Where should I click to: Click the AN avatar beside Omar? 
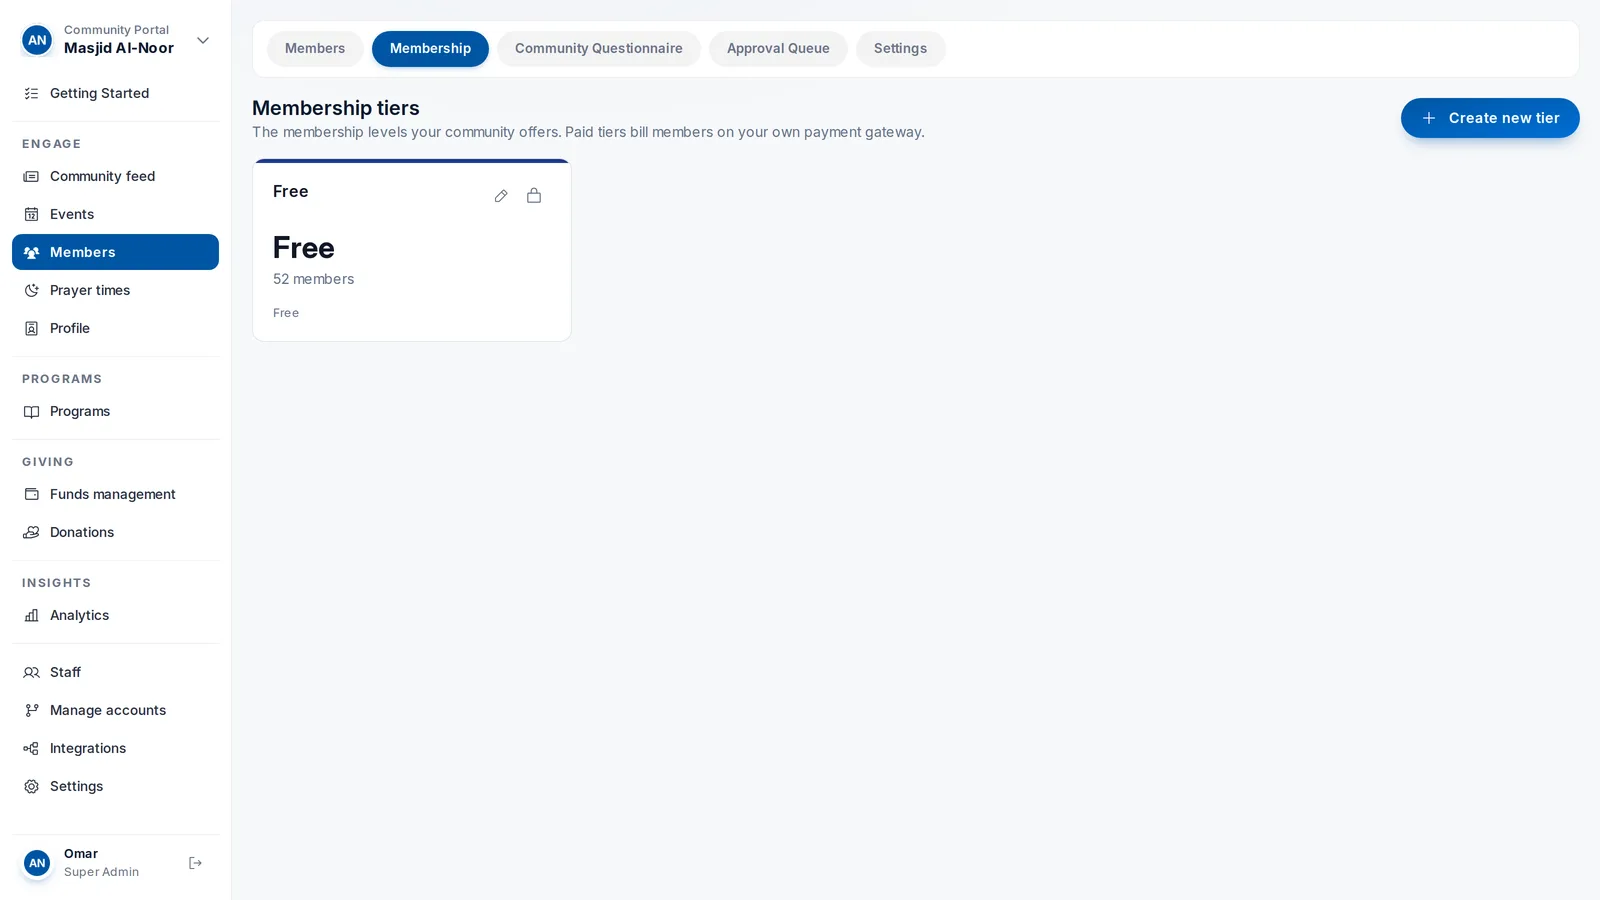[37, 863]
